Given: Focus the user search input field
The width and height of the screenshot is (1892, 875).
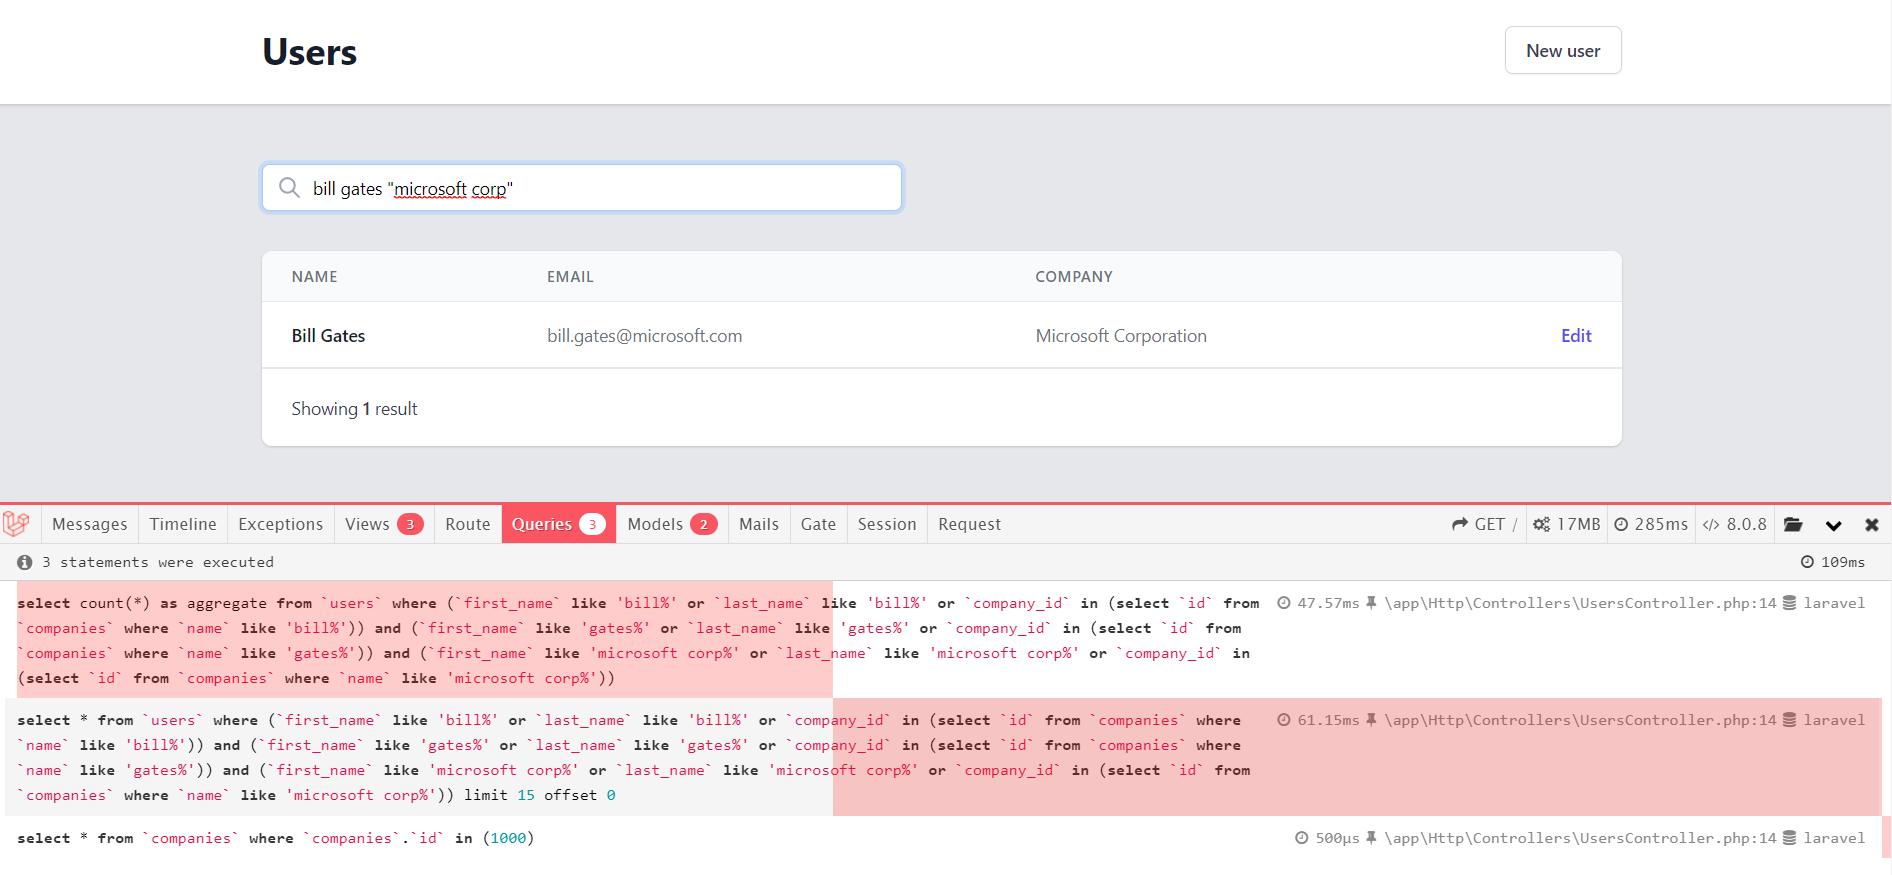Looking at the screenshot, I should (x=582, y=188).
